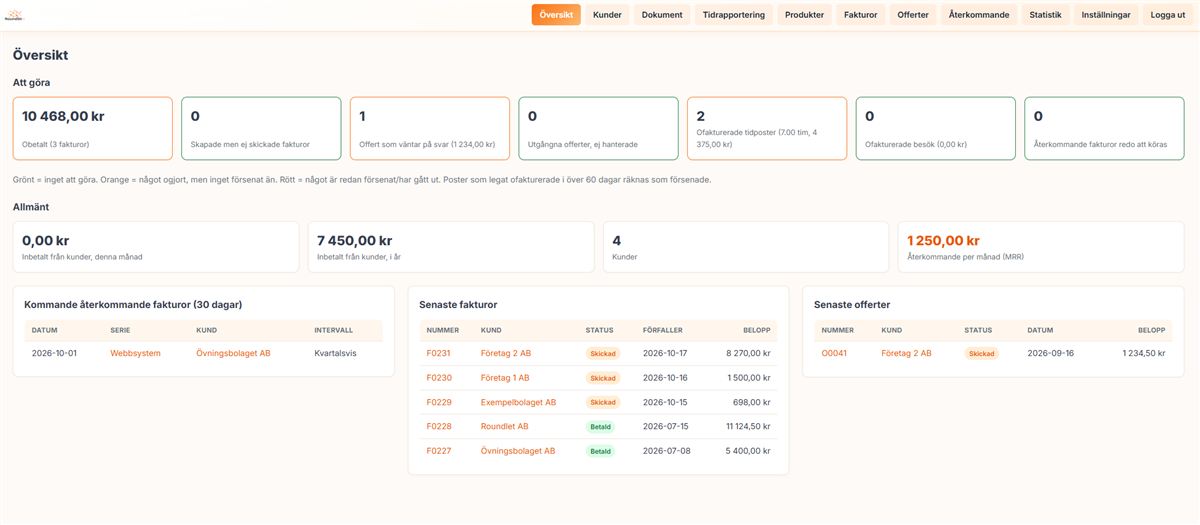Click the 4 Kunder card
Image resolution: width=1200 pixels, height=525 pixels.
pos(746,247)
